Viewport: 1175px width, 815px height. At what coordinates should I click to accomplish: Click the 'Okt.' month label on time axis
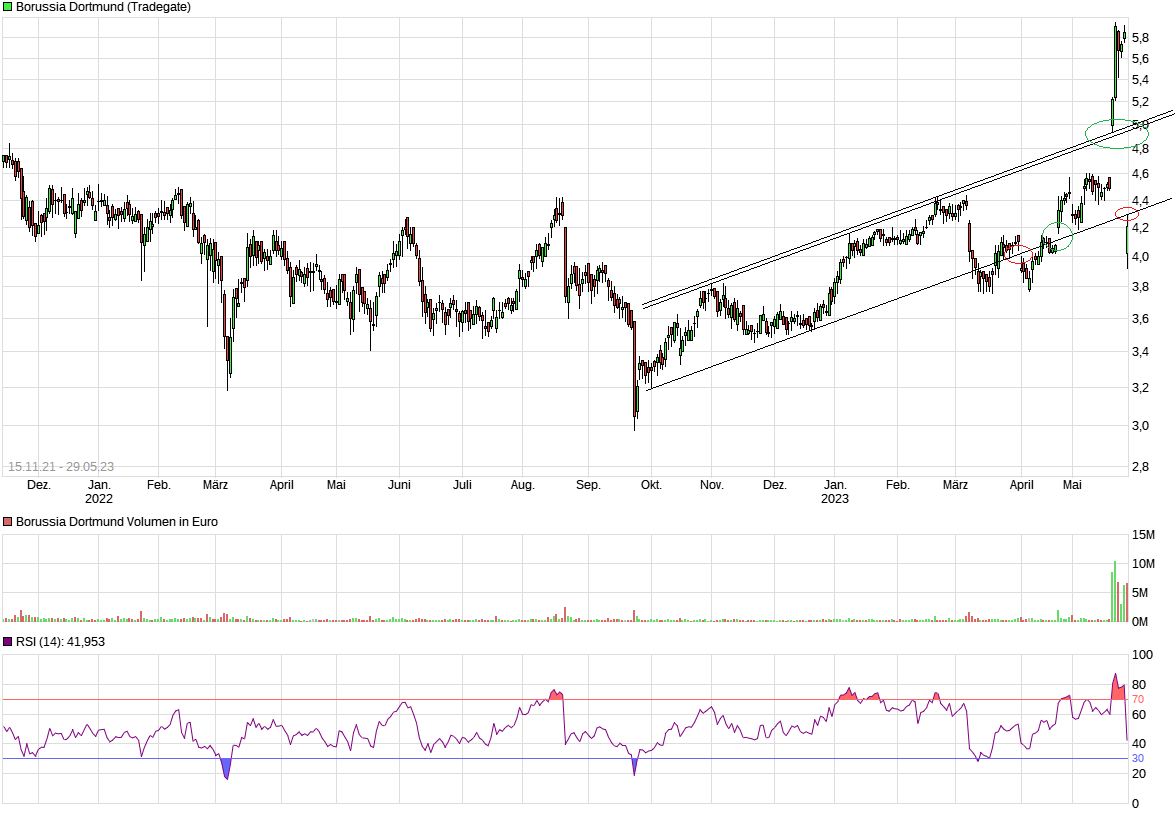point(651,485)
